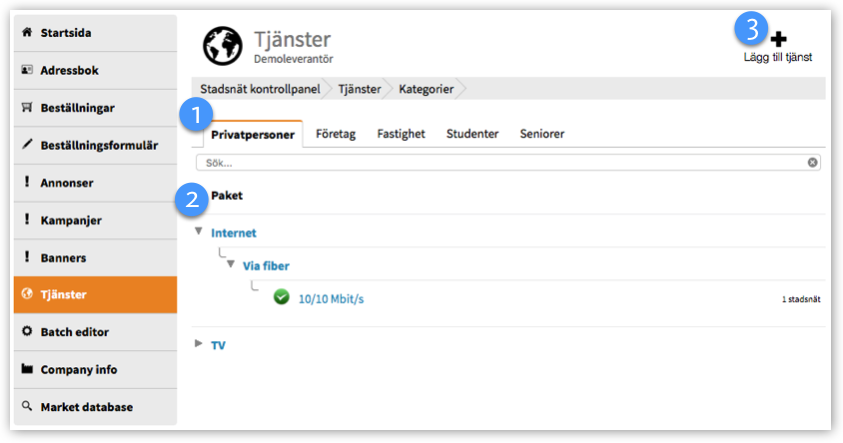
Task: Click the home icon for Startsida
Action: click(27, 33)
